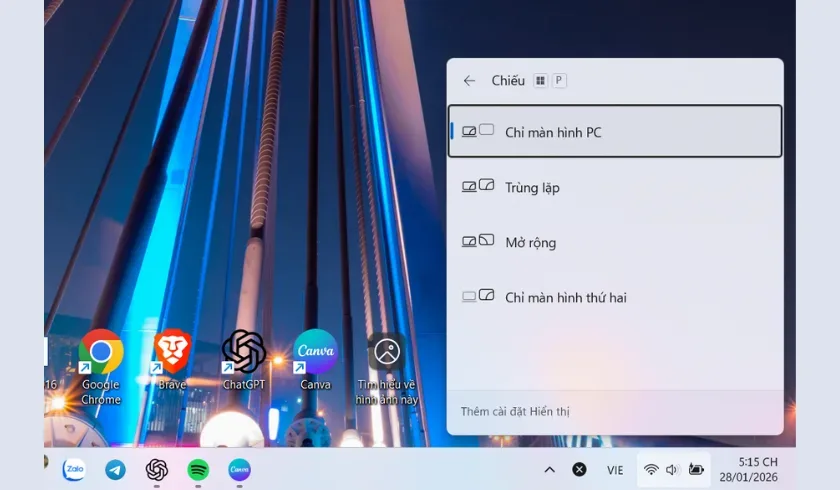The width and height of the screenshot is (840, 490).
Task: Open the Canva desktop shortcut
Action: [316, 360]
